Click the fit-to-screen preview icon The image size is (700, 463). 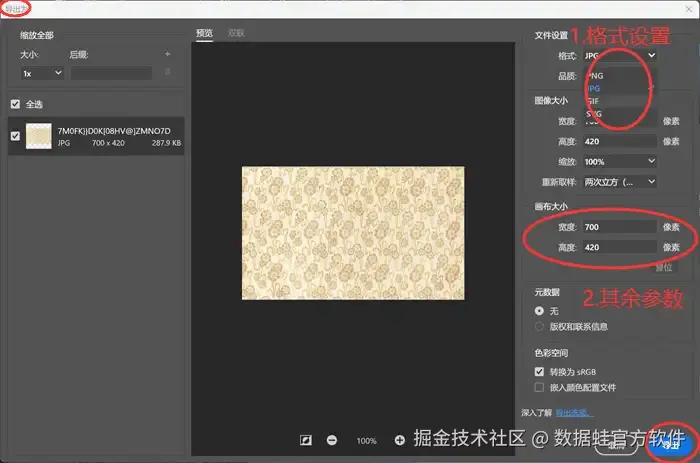point(306,440)
